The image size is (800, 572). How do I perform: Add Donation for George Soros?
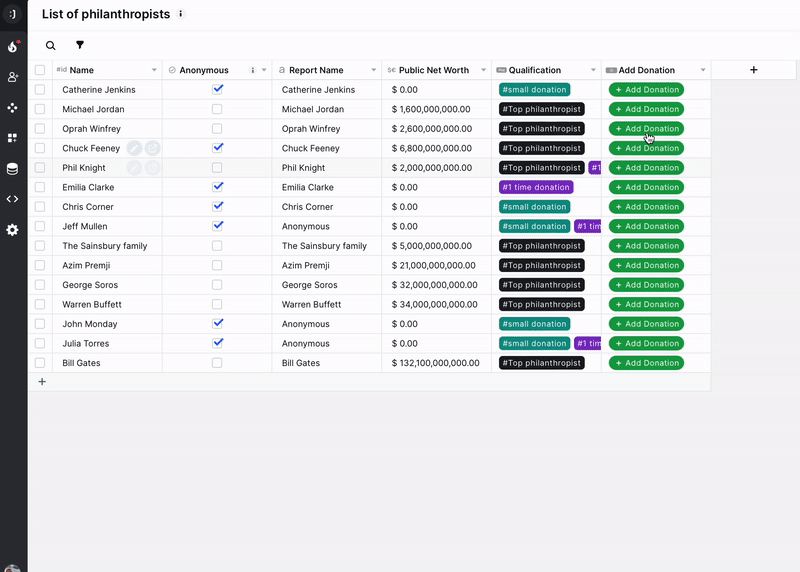[x=646, y=285]
